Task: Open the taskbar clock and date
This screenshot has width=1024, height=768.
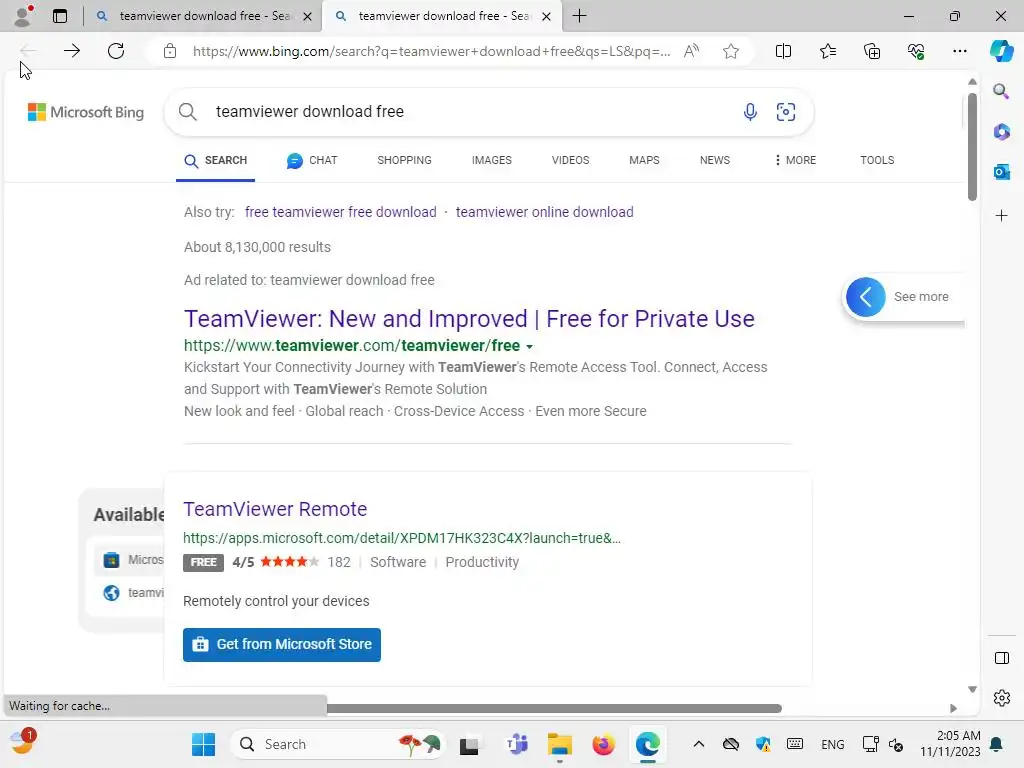Action: 950,744
